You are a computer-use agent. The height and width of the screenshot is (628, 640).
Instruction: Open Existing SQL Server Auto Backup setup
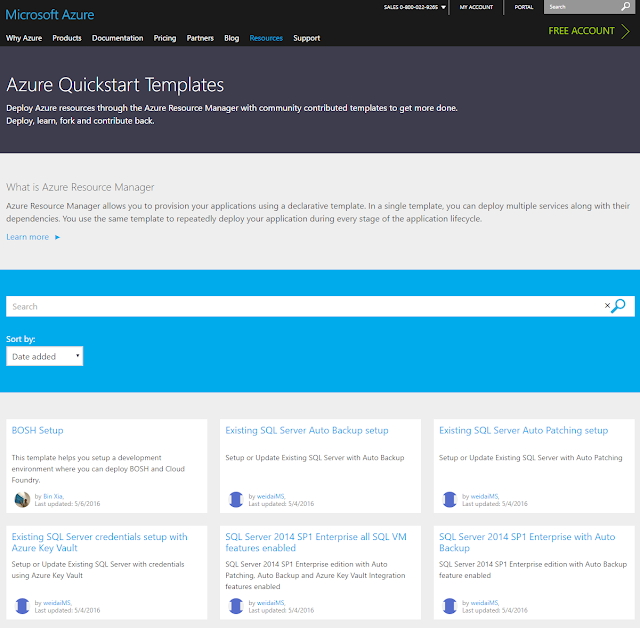coord(307,430)
